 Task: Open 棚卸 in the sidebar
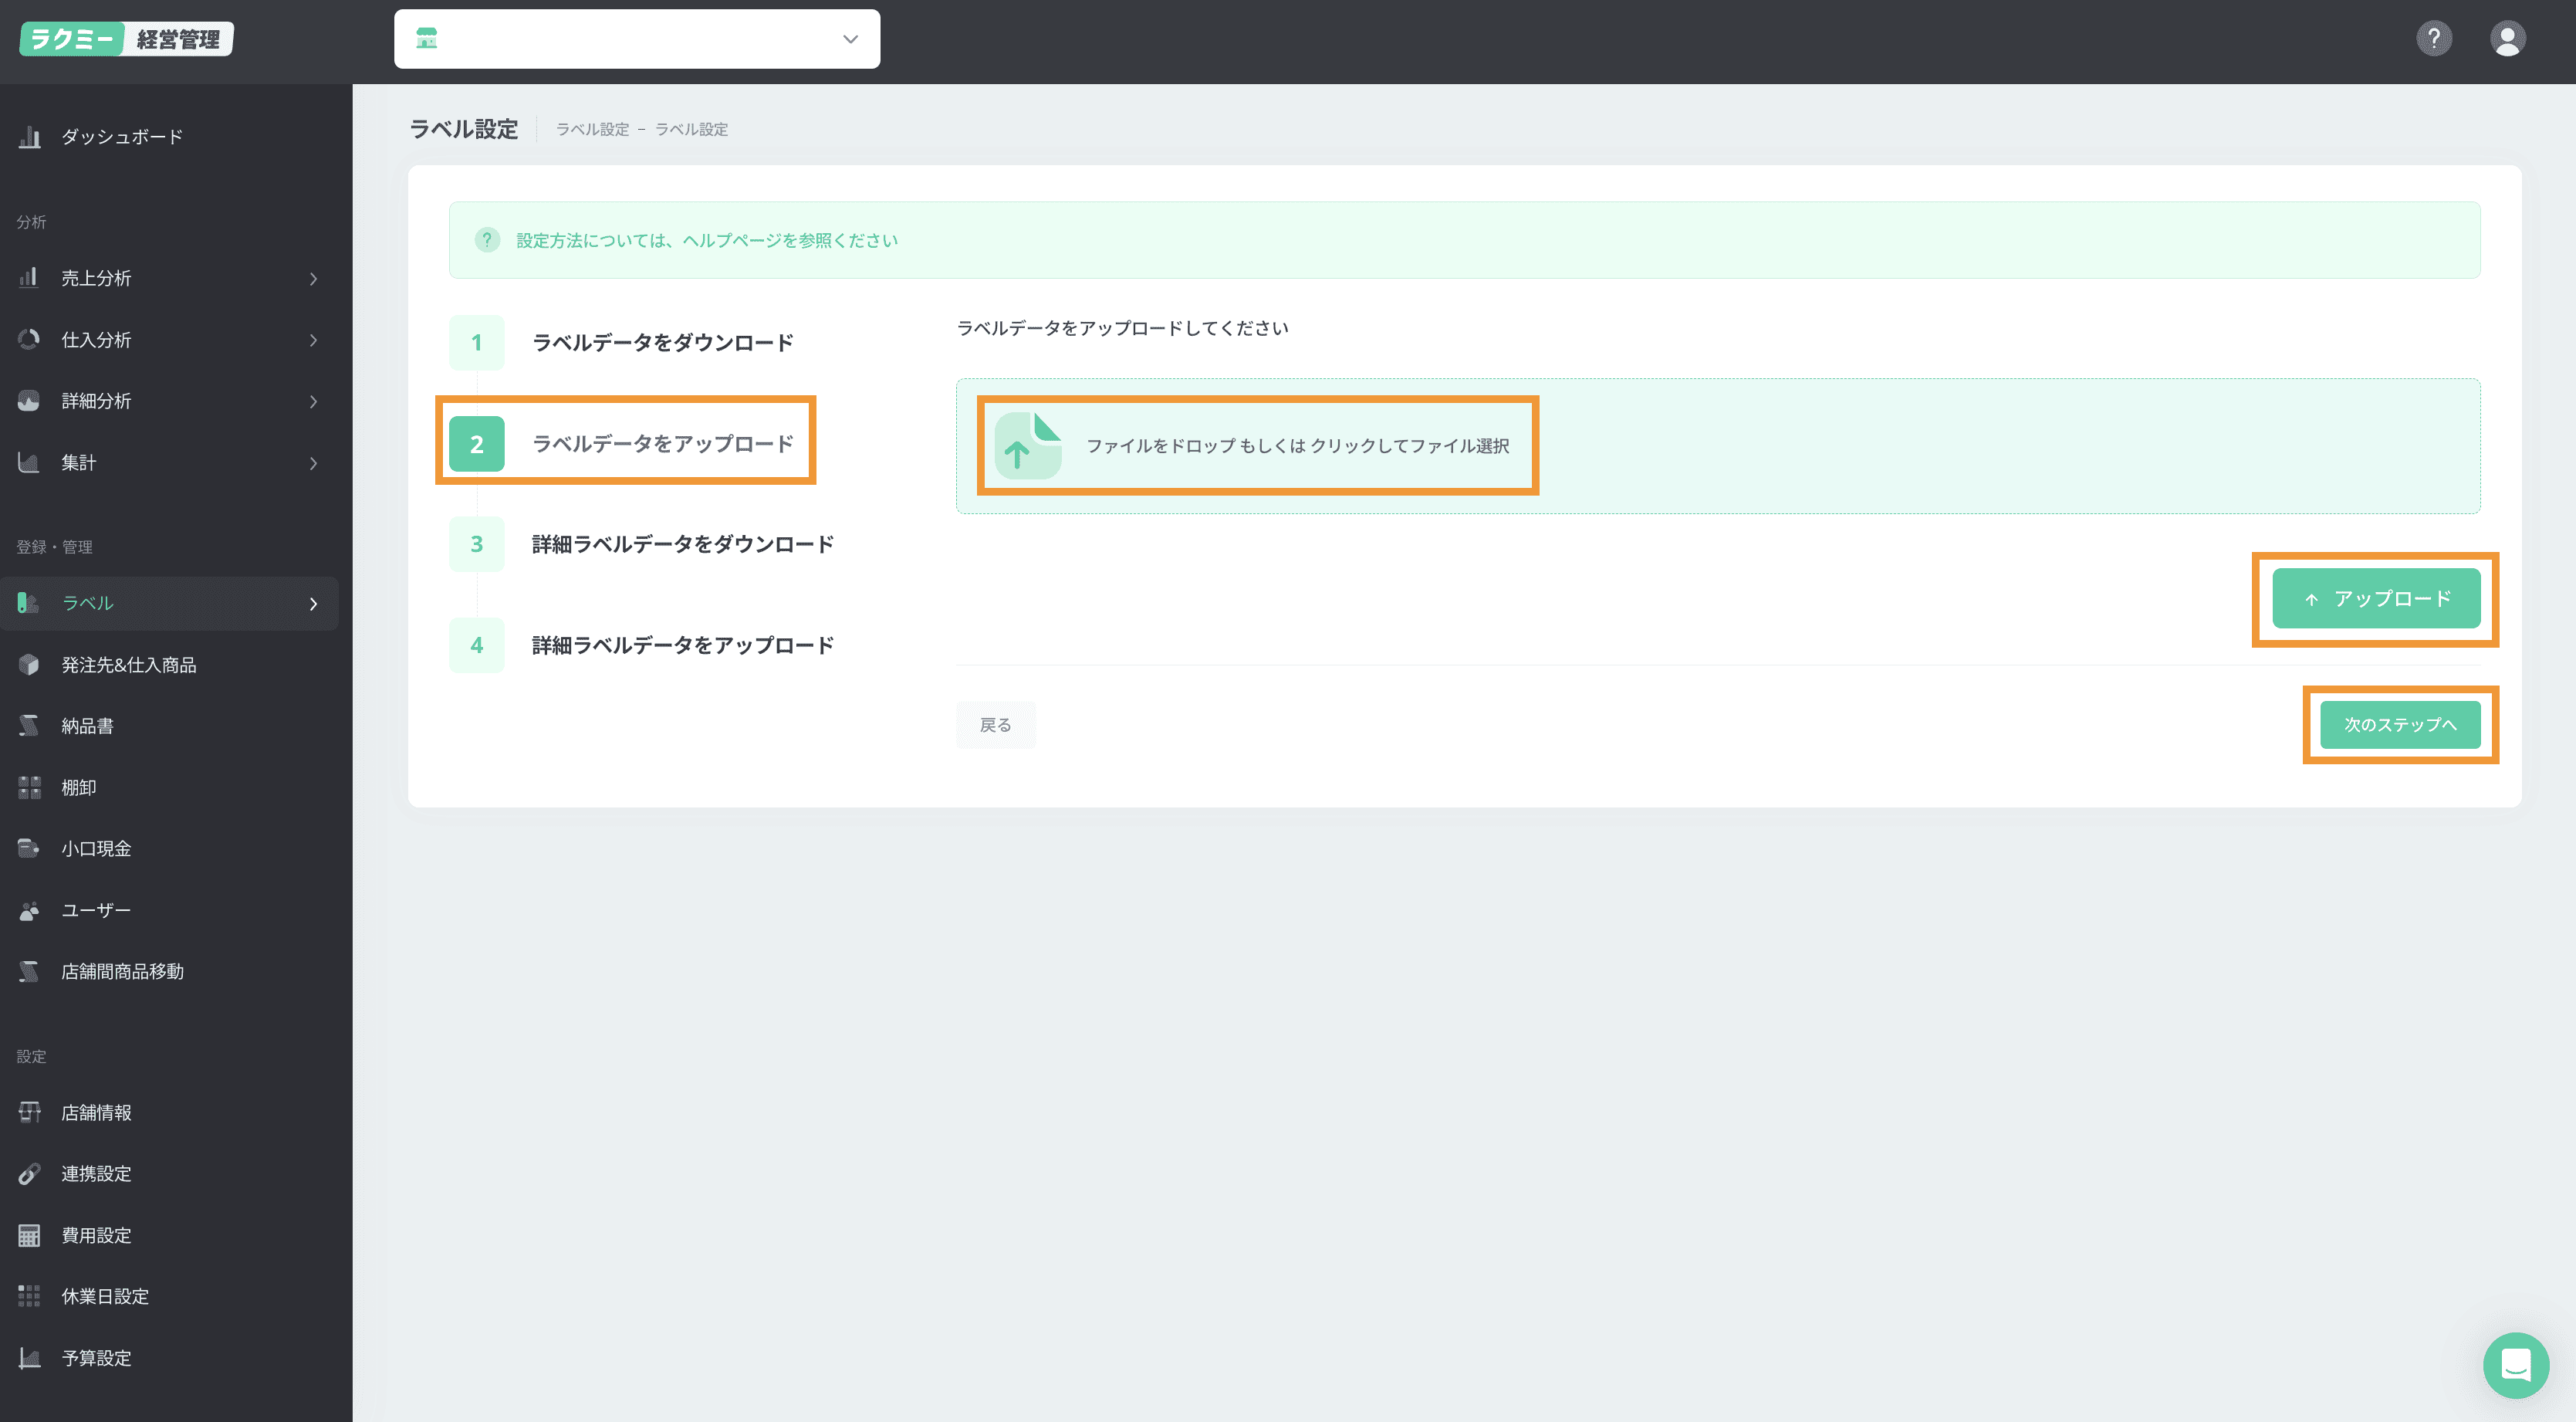click(78, 788)
